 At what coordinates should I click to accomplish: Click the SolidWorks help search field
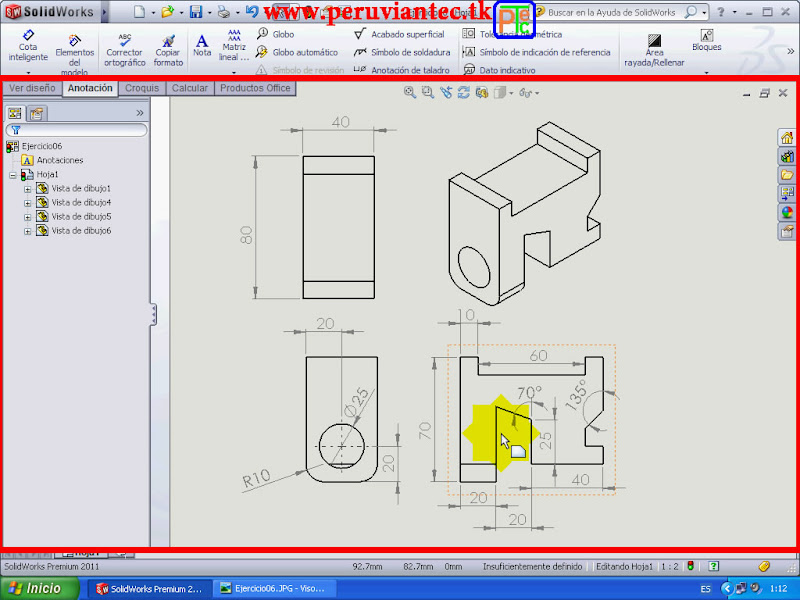612,12
